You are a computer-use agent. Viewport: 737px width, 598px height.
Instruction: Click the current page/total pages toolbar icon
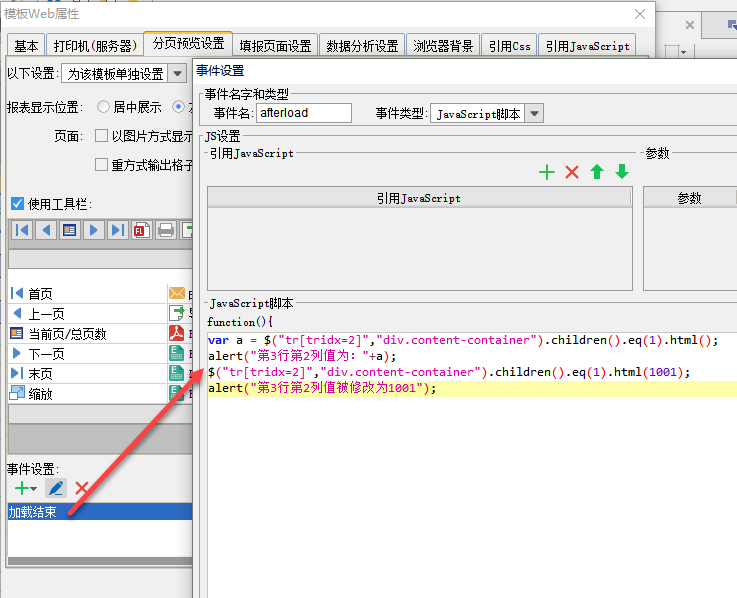coord(70,230)
